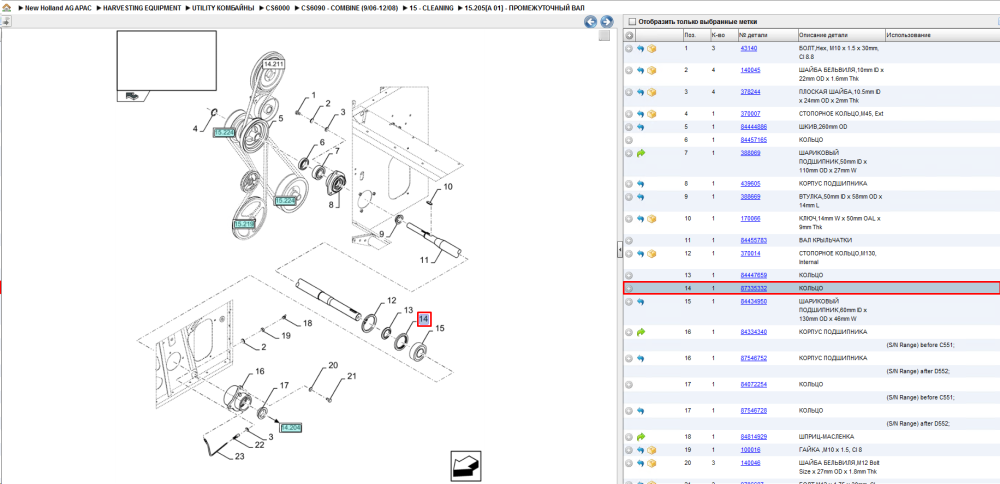
Task: Click the blue arrow icon in row 84434950
Action: pos(640,302)
